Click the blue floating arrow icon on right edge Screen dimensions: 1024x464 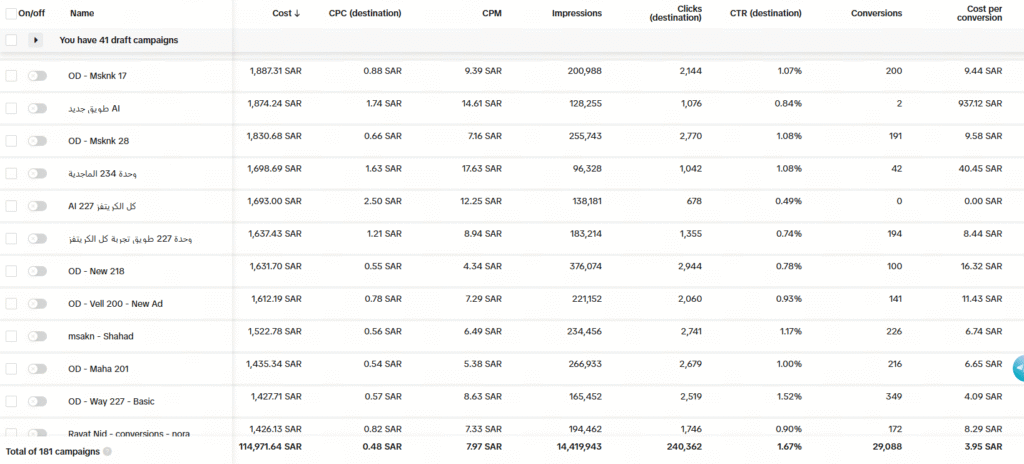click(x=1018, y=368)
